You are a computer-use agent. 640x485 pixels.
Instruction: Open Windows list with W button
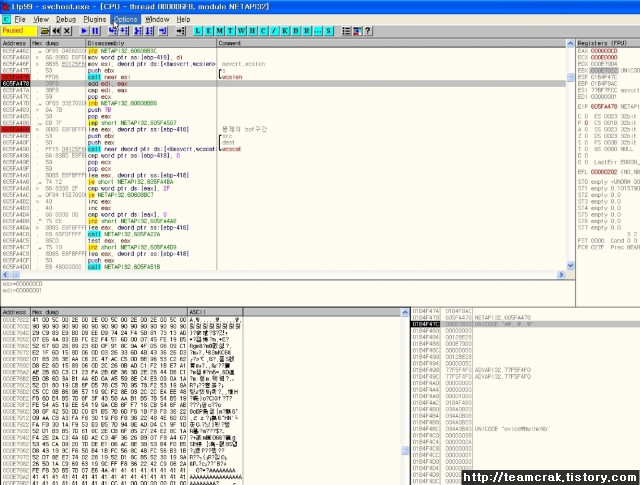pyautogui.click(x=242, y=31)
